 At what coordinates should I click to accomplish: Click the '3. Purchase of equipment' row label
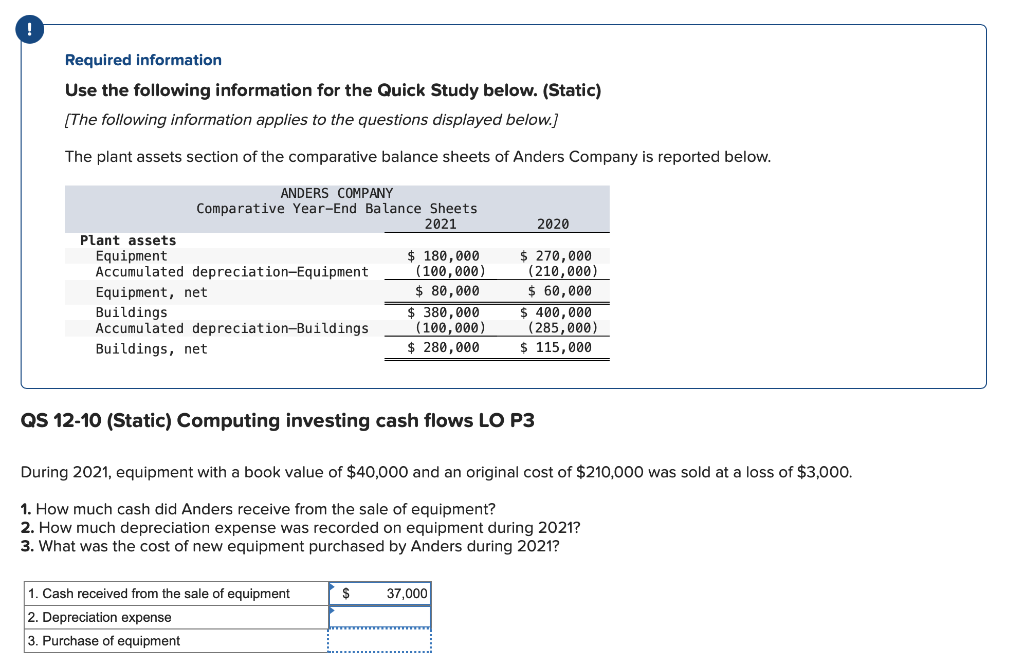pyautogui.click(x=103, y=641)
